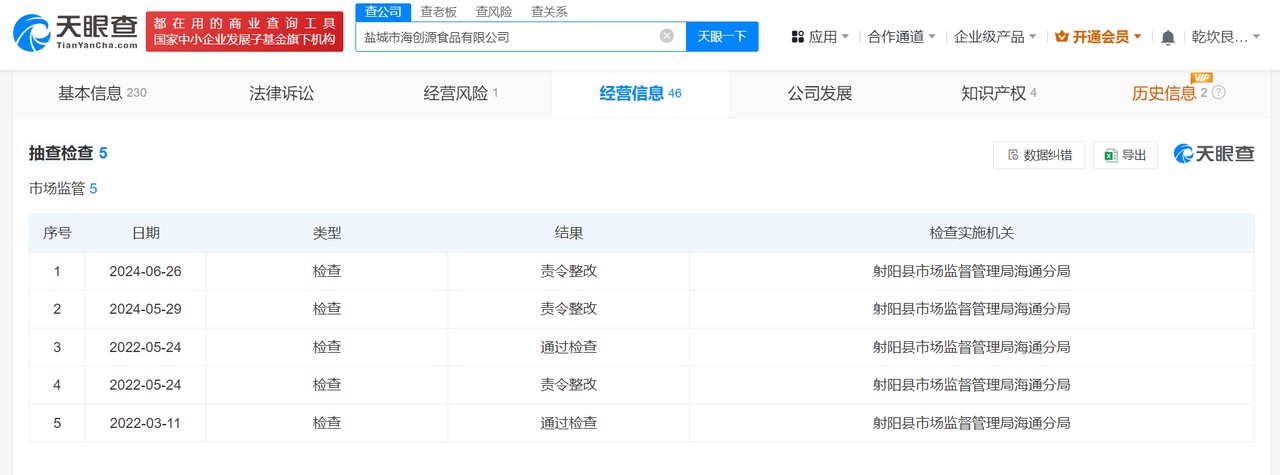
Task: Click 通过检查 result in row 3
Action: [569, 347]
